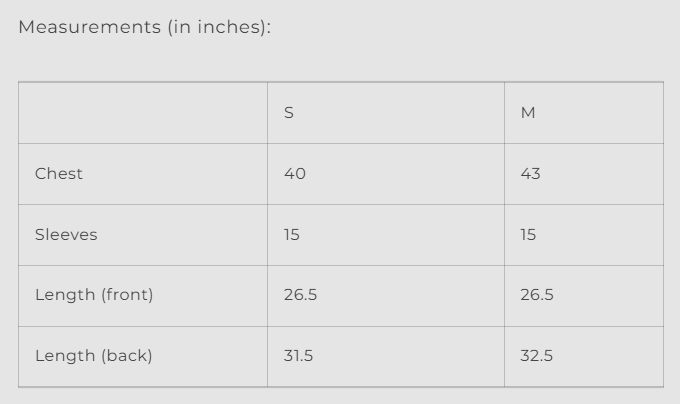
Task: Click the empty top-left table cell
Action: [x=143, y=113]
